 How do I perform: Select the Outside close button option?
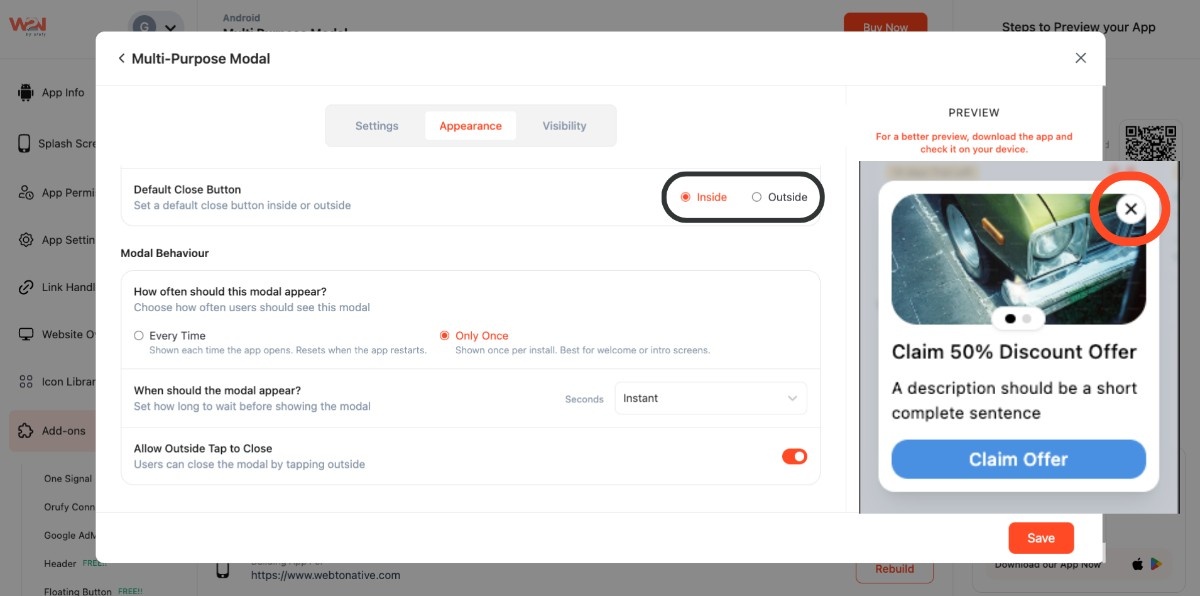click(x=757, y=197)
